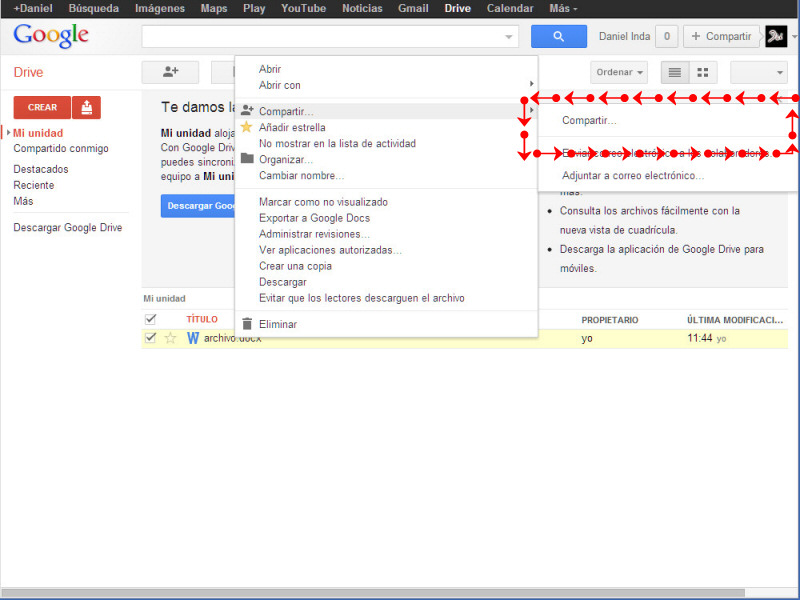Open Destacados in sidebar
The width and height of the screenshot is (800, 600).
(x=41, y=169)
